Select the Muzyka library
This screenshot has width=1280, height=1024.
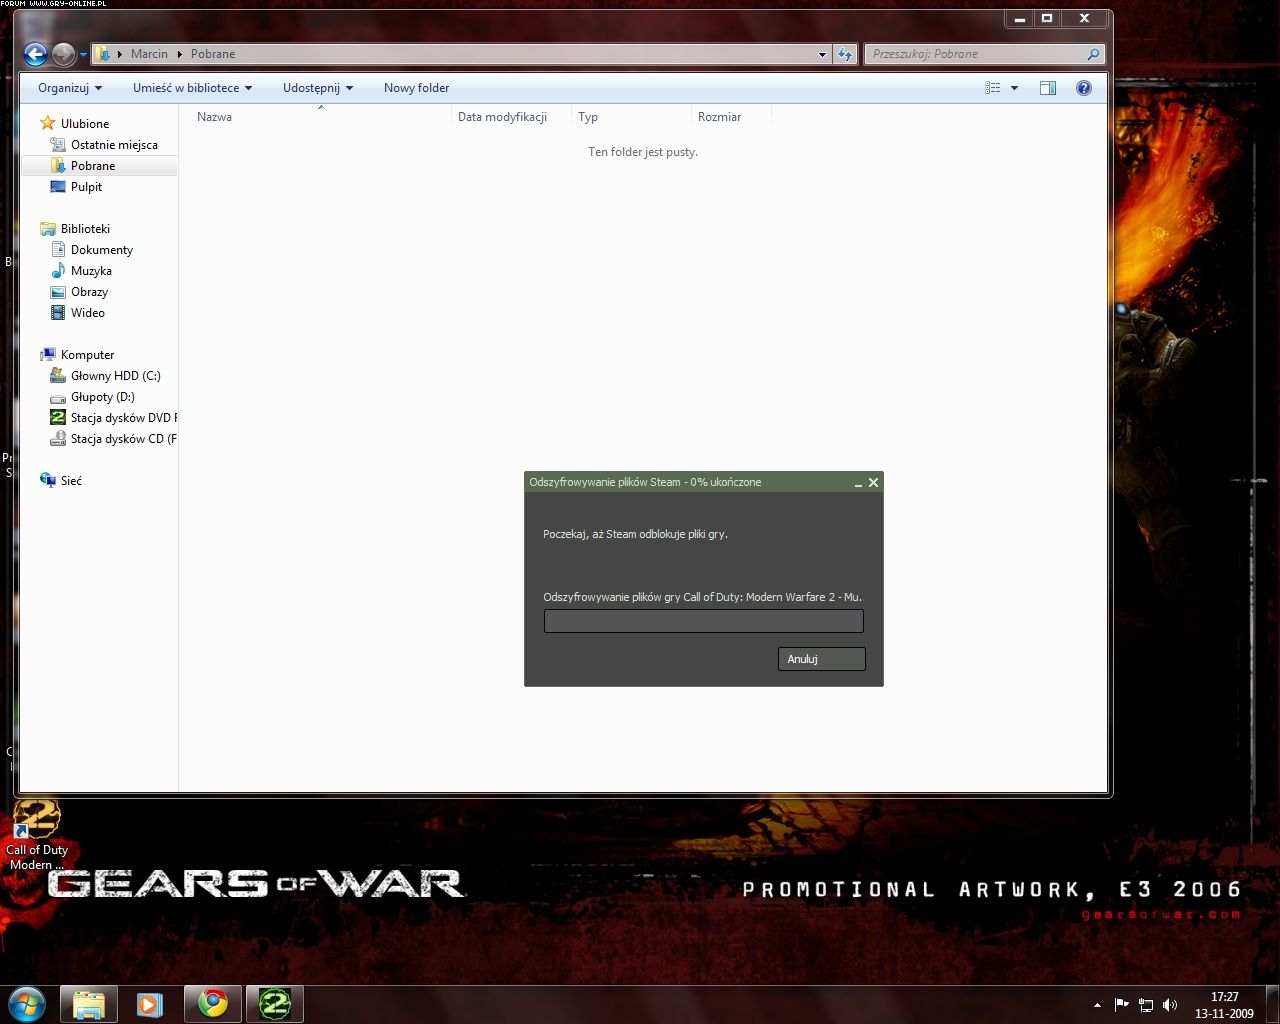[91, 271]
